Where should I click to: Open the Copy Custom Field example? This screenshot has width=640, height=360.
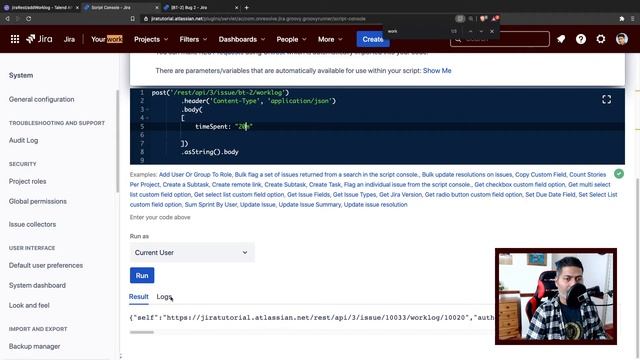click(x=540, y=175)
